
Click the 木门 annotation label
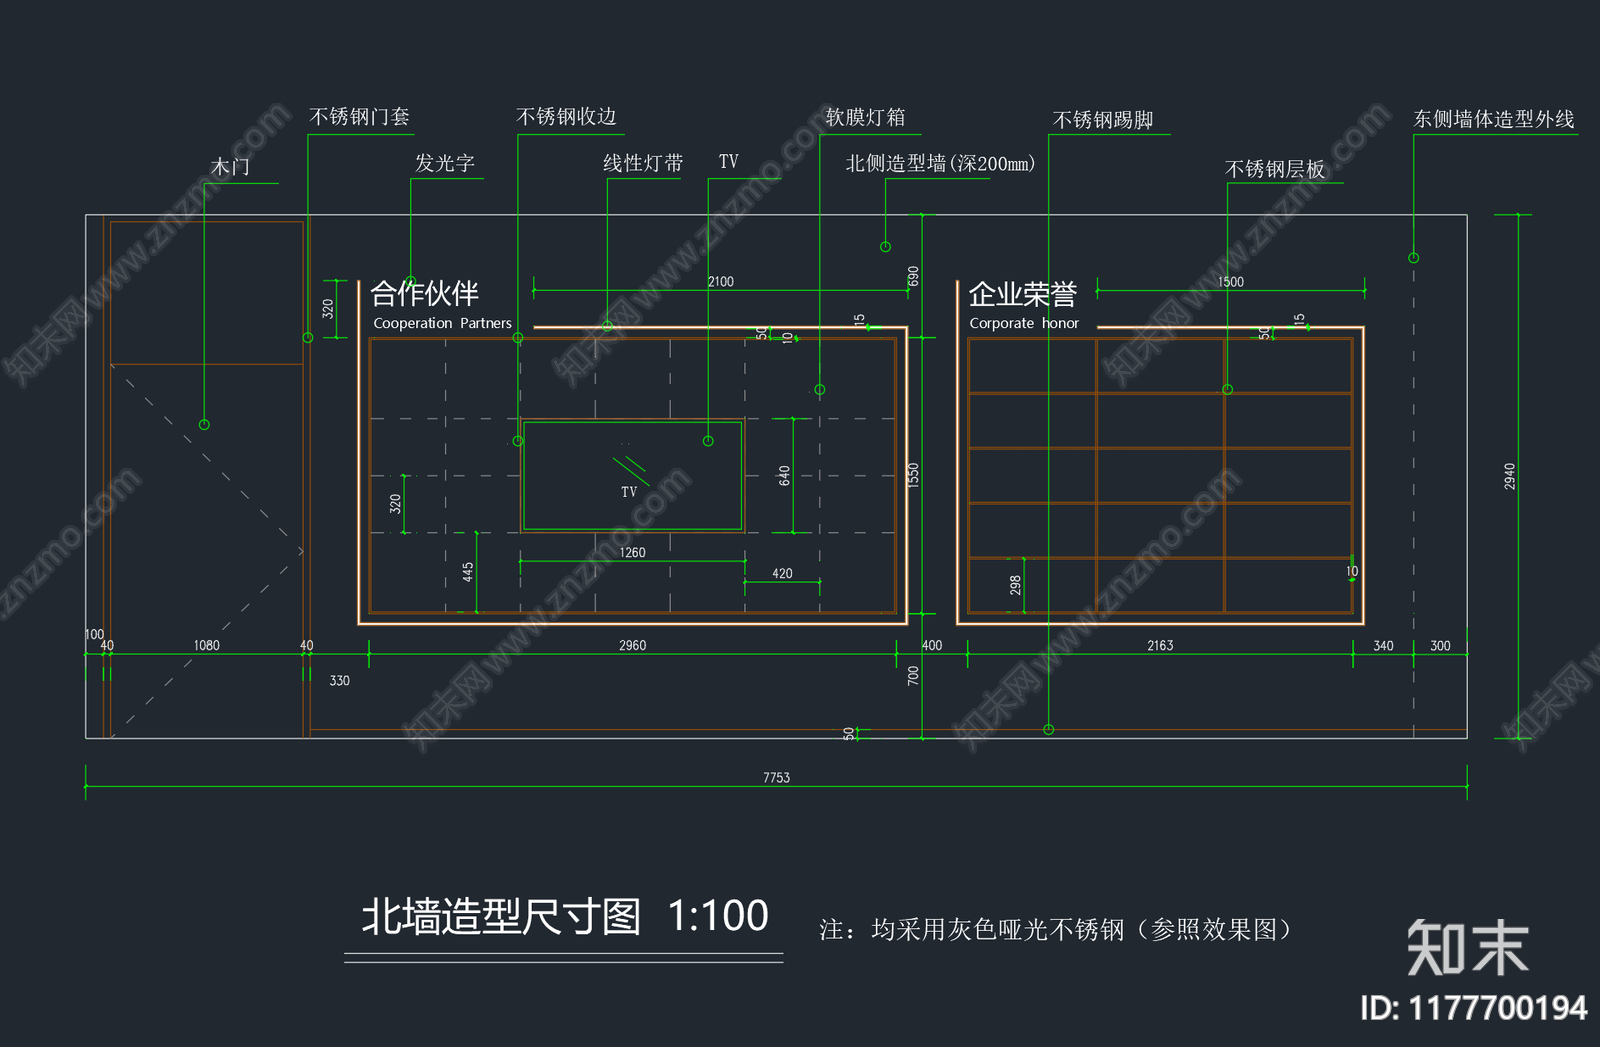230,167
